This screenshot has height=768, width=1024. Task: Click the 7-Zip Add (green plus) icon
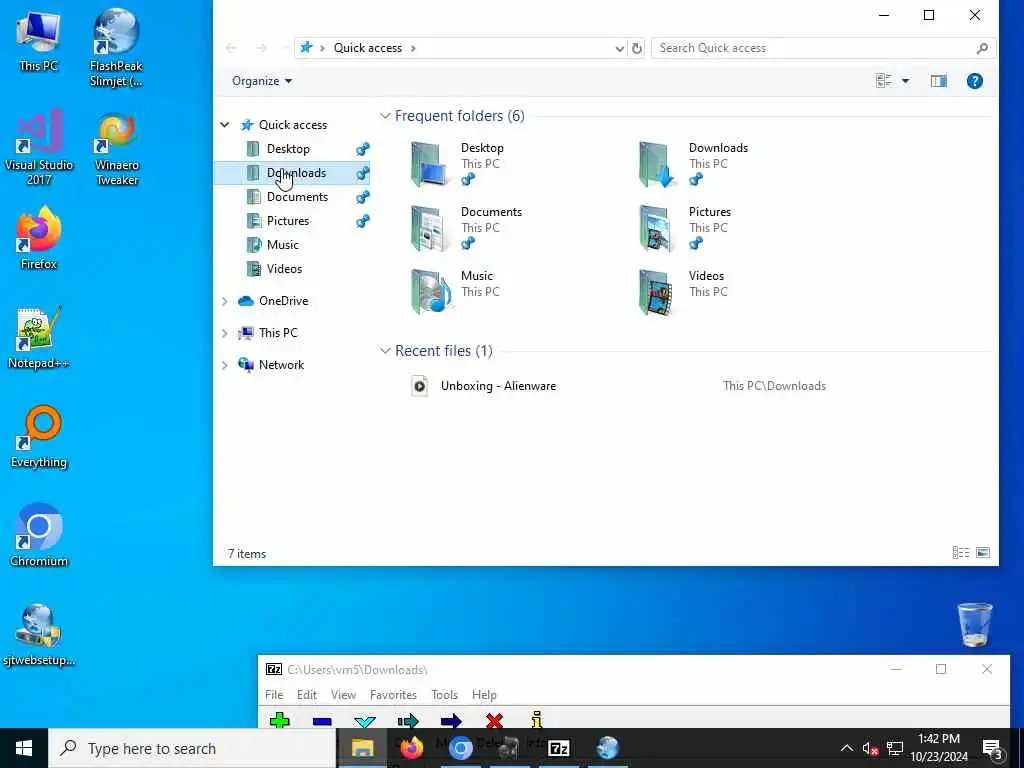(x=280, y=720)
